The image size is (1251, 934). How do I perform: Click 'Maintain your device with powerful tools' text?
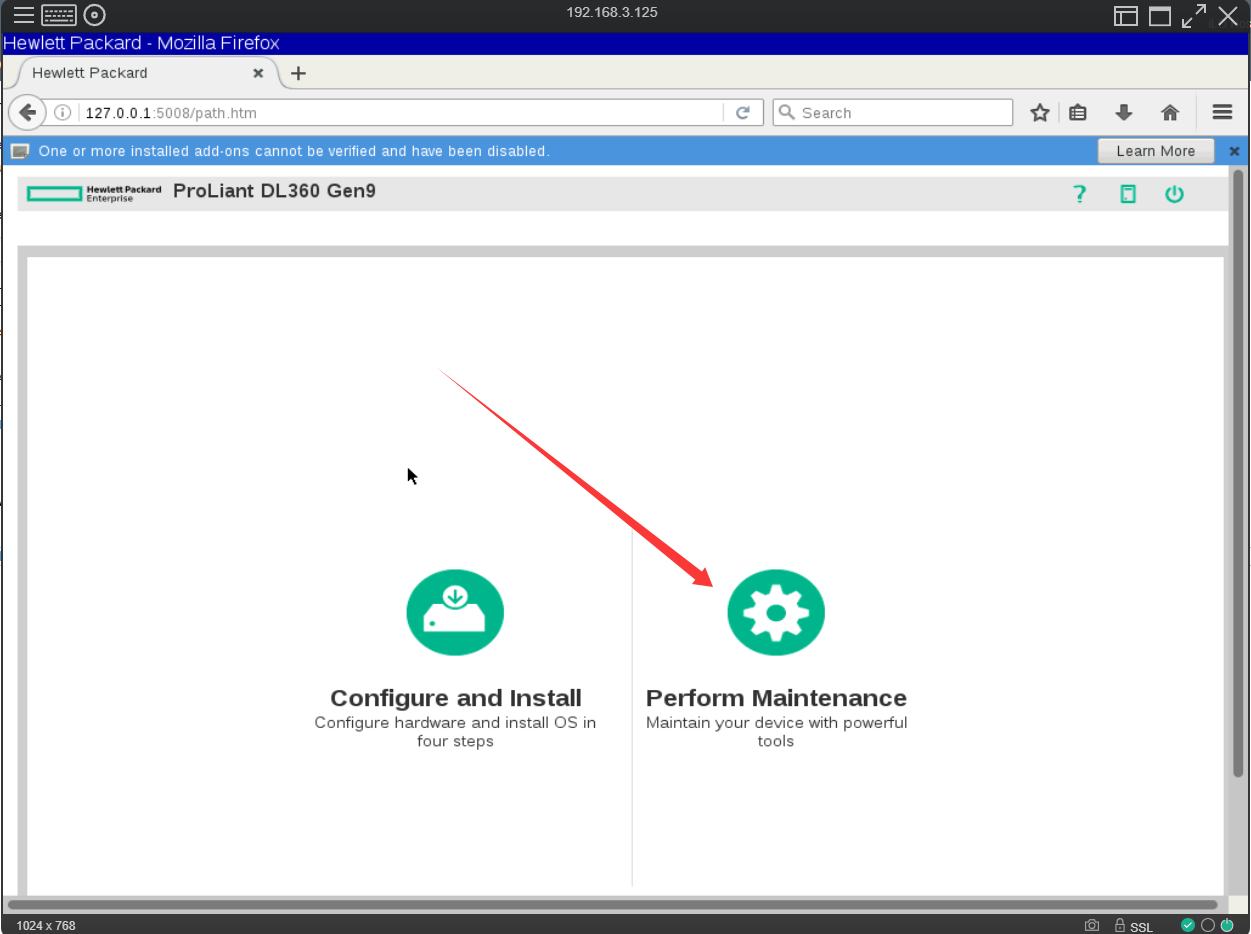[776, 731]
